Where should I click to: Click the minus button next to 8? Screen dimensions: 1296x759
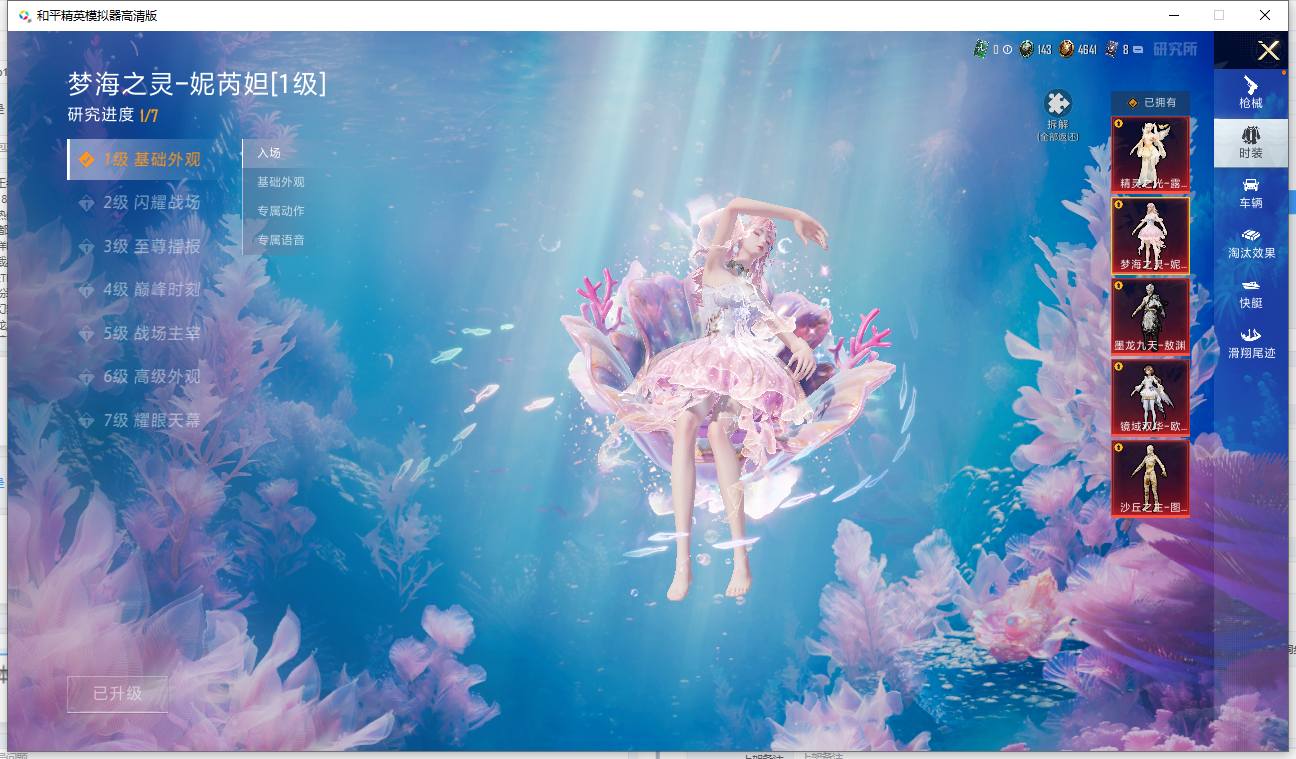1138,49
